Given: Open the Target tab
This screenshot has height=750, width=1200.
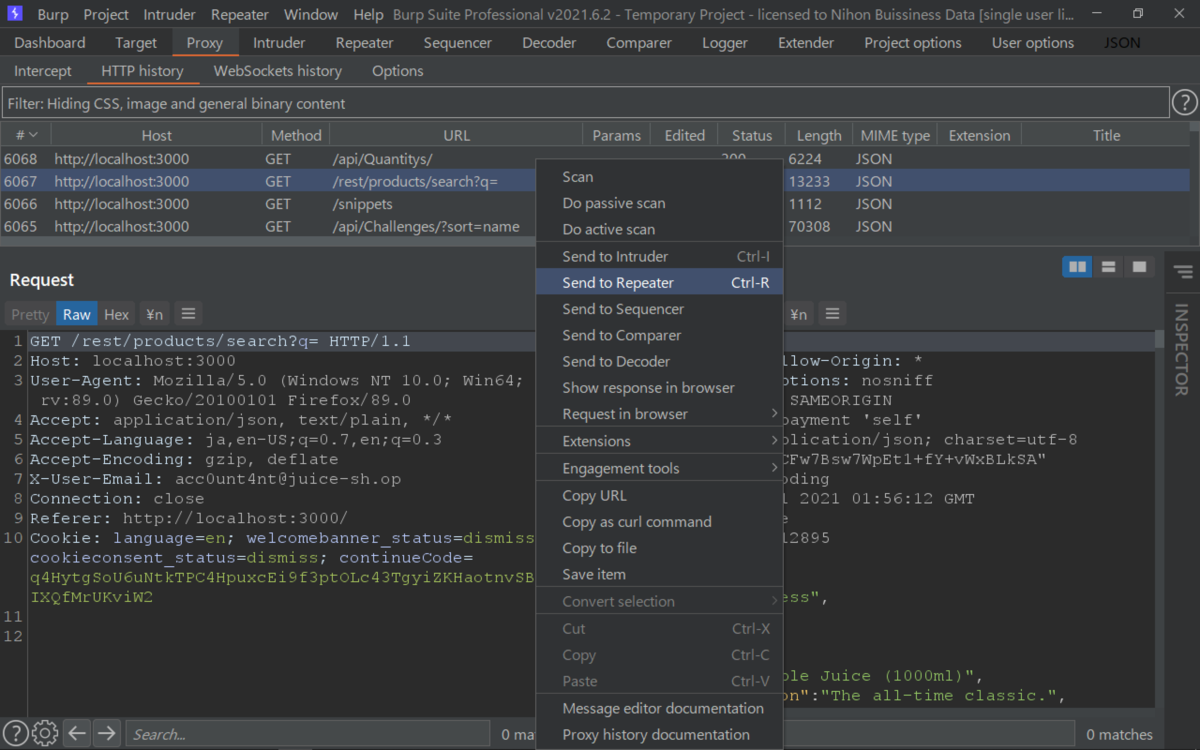Looking at the screenshot, I should (x=136, y=43).
